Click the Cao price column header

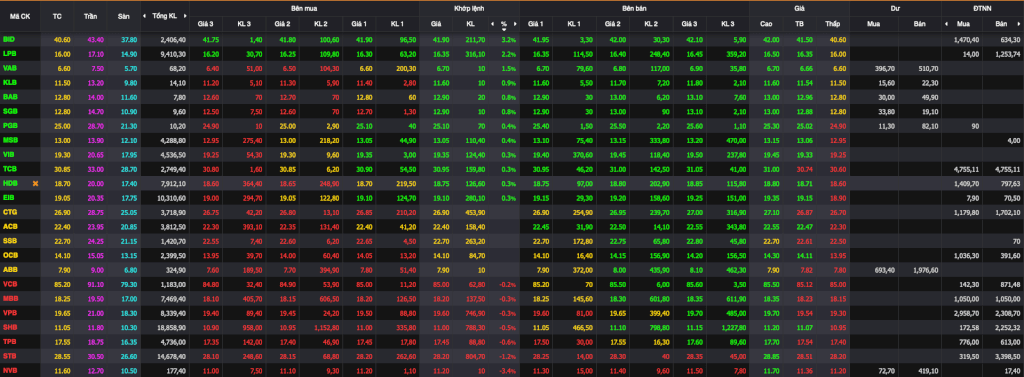pyautogui.click(x=766, y=24)
